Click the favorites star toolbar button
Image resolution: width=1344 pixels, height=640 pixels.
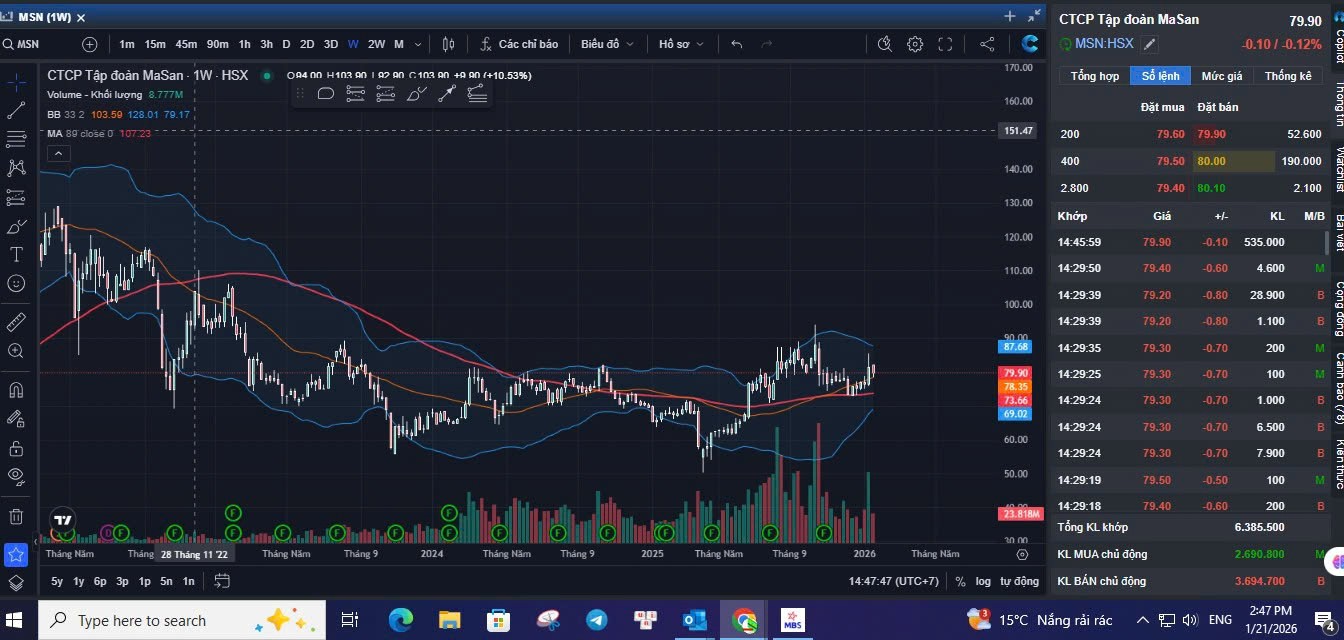16,555
